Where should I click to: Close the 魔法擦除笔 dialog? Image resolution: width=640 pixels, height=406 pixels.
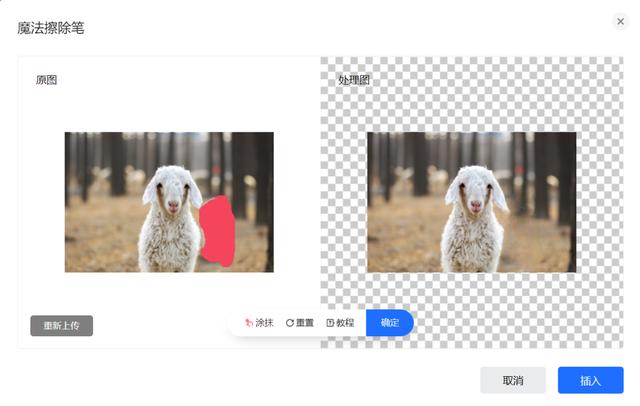click(x=620, y=21)
